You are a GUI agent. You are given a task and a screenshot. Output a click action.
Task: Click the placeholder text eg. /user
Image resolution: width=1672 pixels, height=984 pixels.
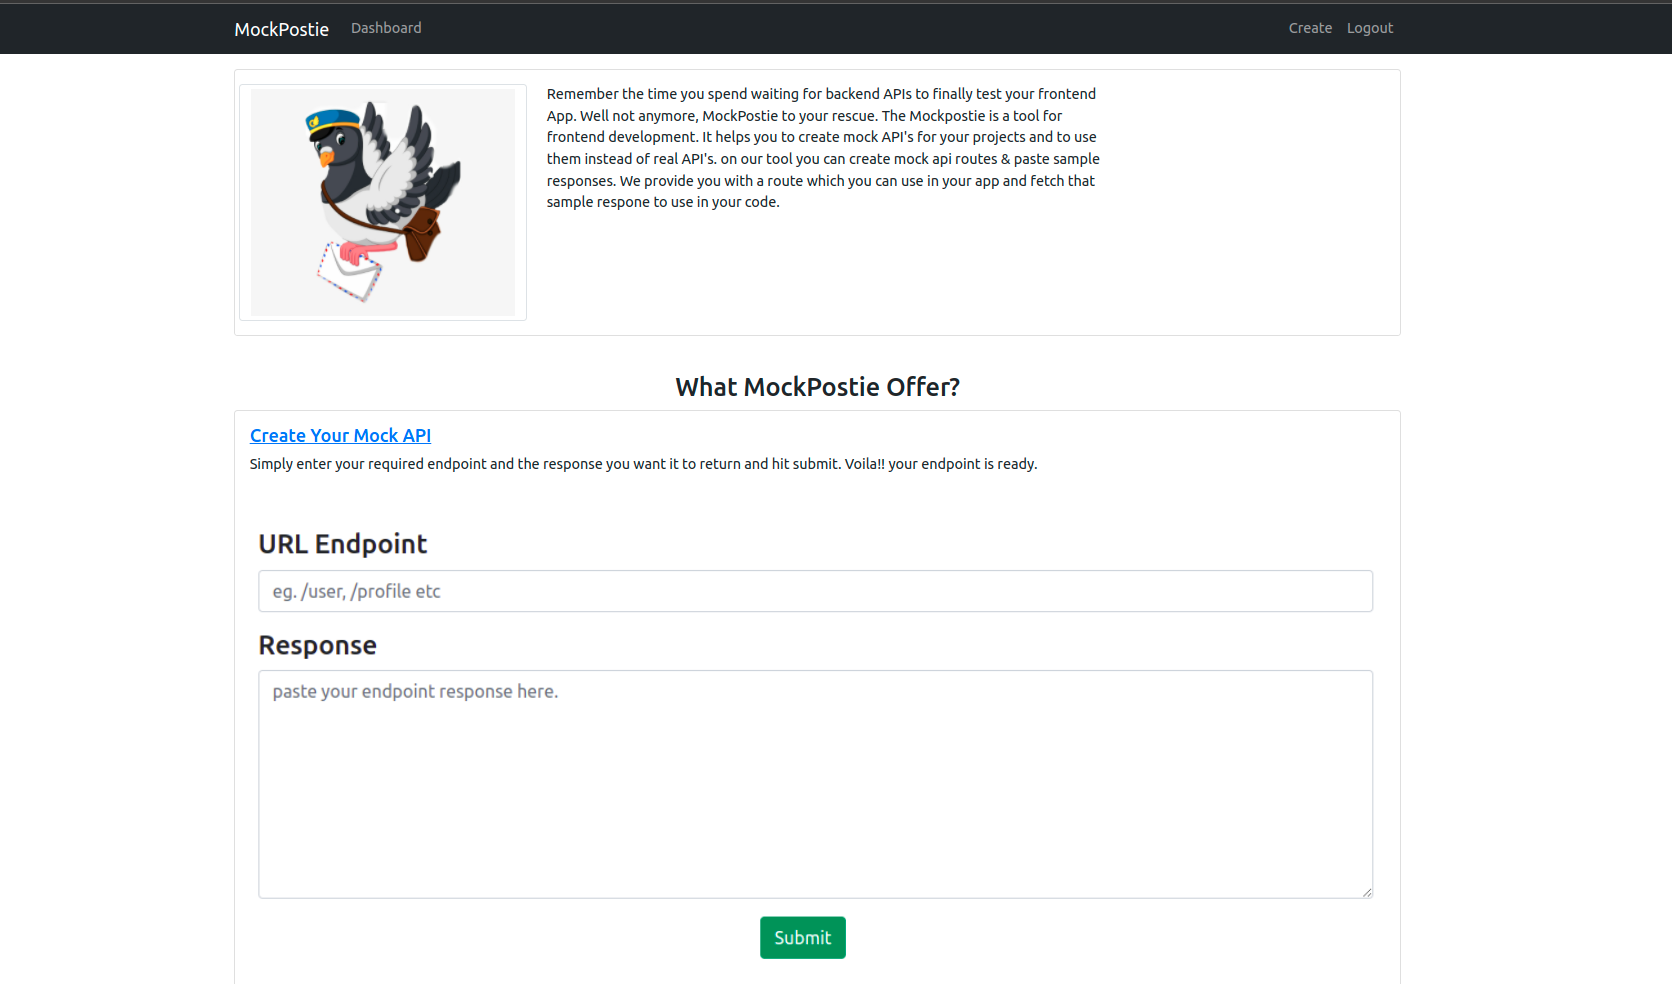click(x=355, y=591)
